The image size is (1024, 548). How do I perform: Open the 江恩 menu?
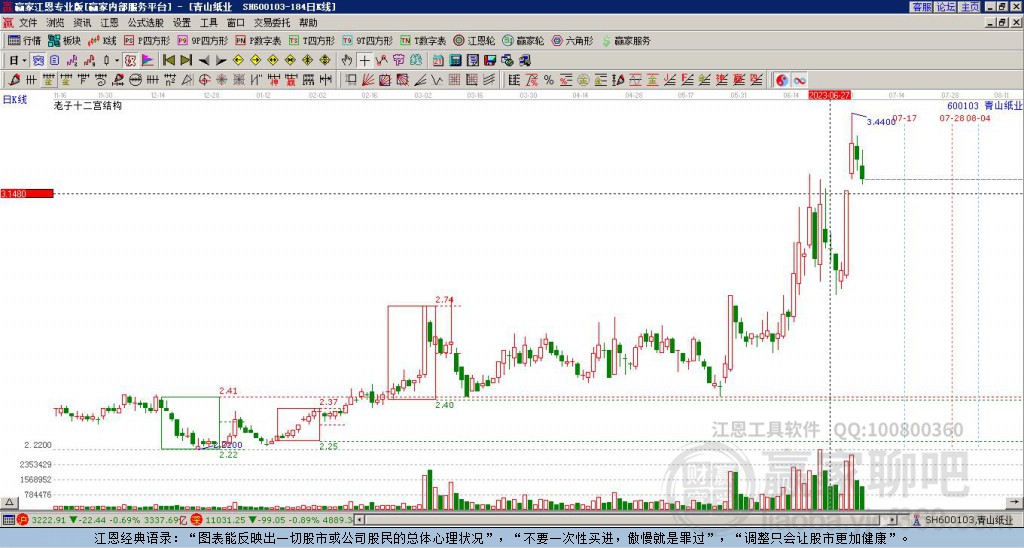click(110, 23)
